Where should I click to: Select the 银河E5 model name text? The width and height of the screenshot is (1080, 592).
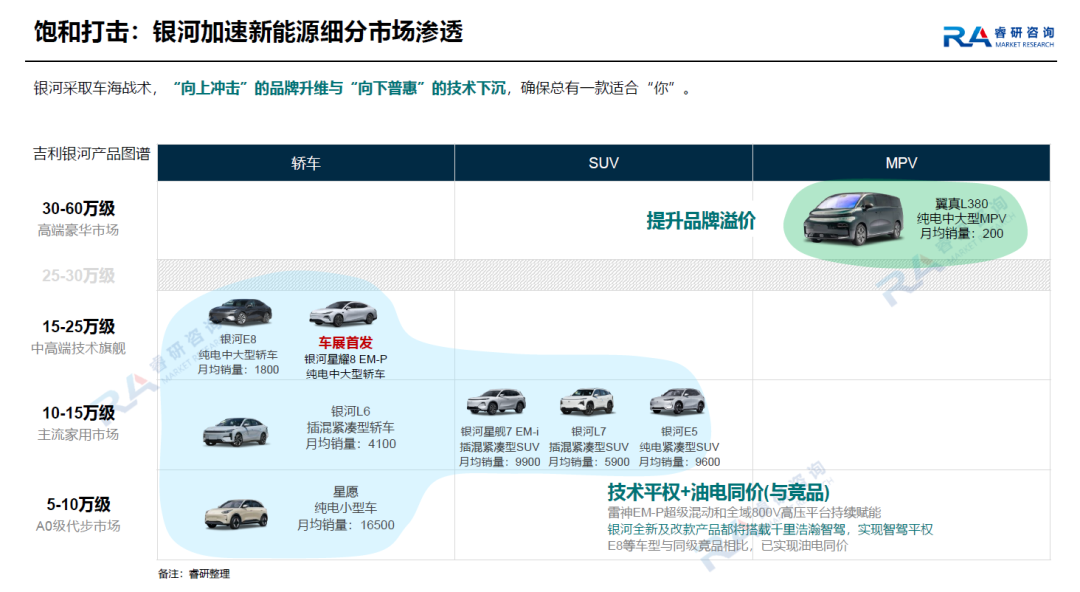(679, 431)
